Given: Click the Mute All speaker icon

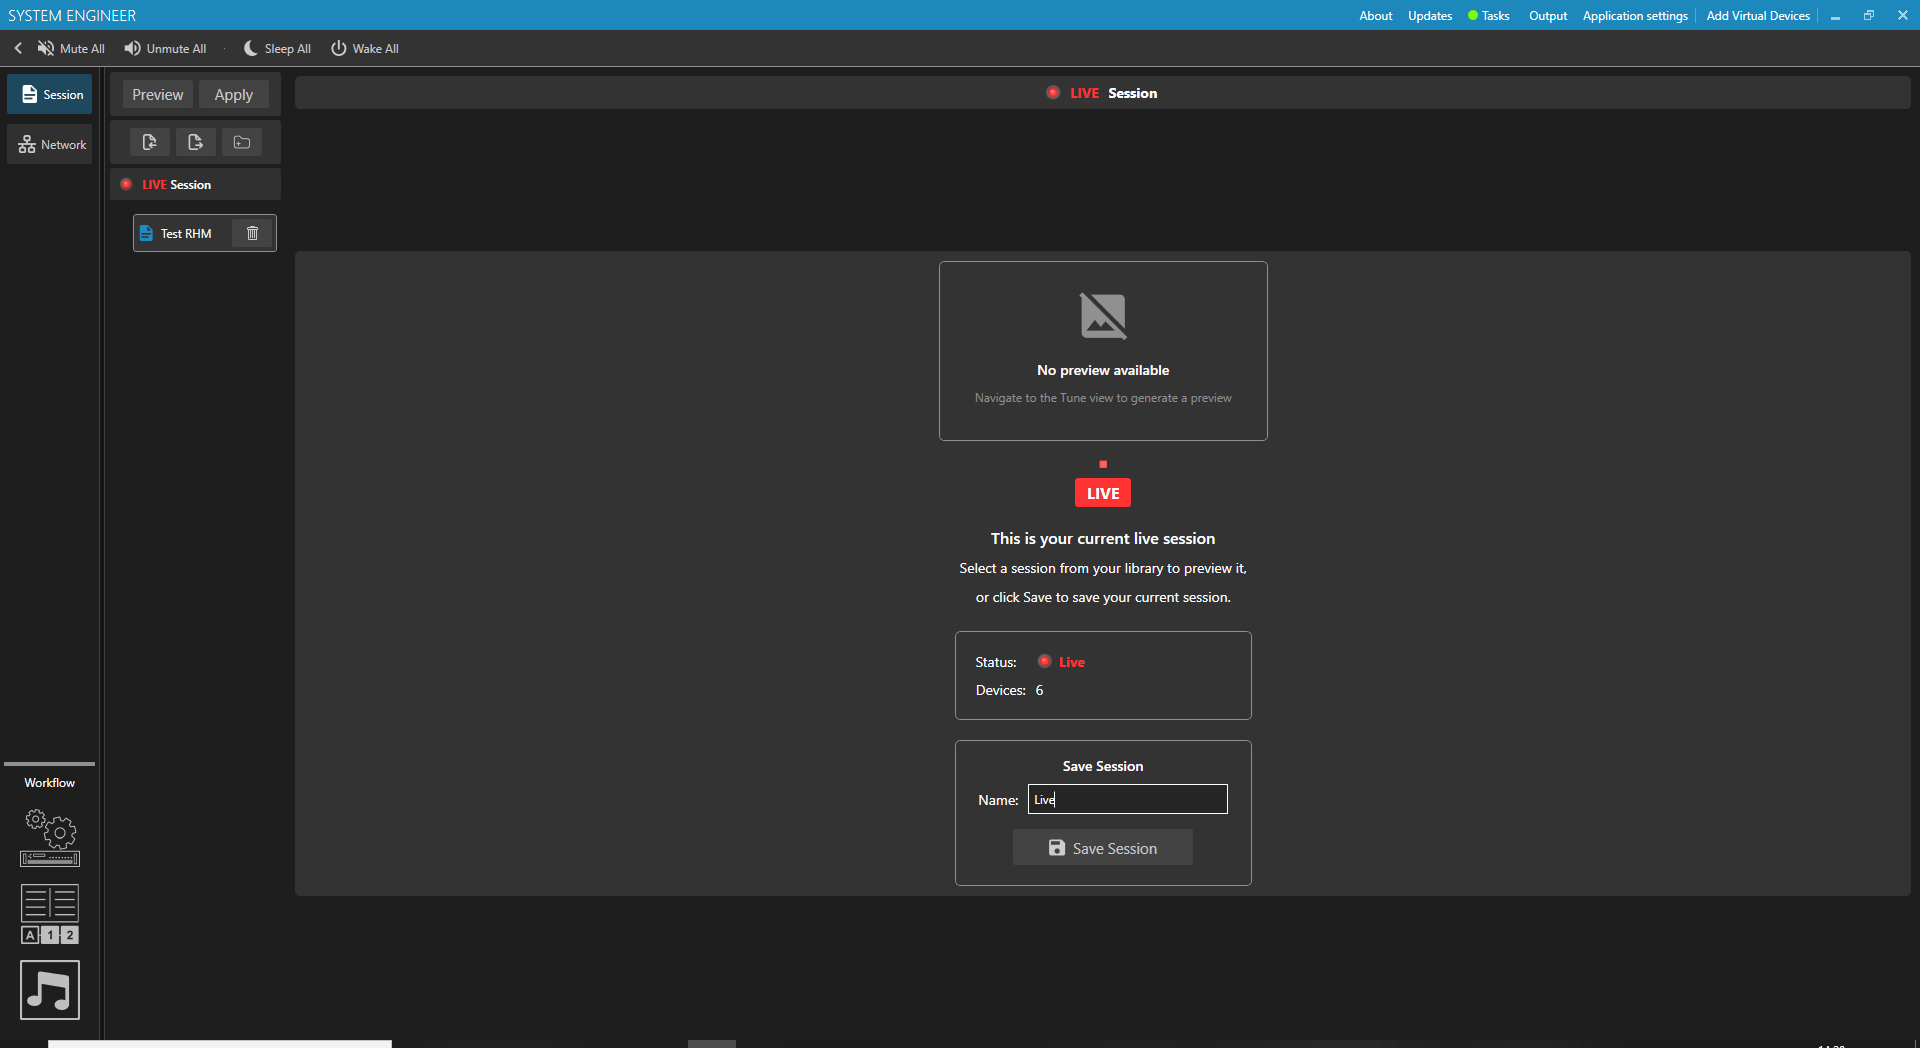Looking at the screenshot, I should (x=46, y=48).
